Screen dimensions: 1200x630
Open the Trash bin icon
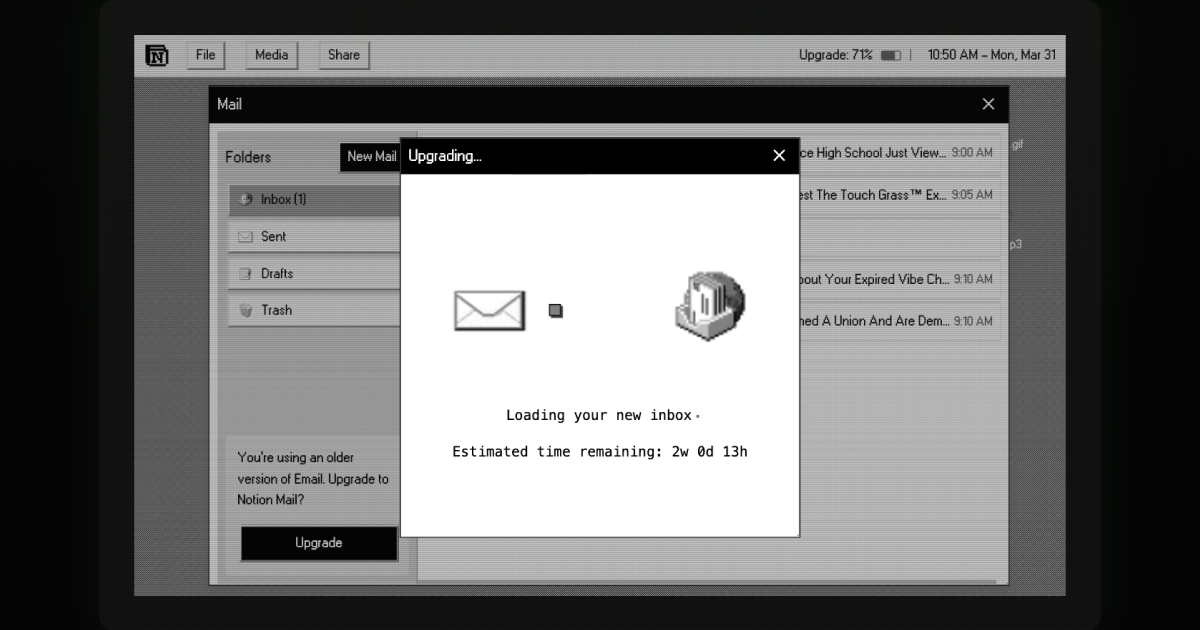pyautogui.click(x=245, y=310)
